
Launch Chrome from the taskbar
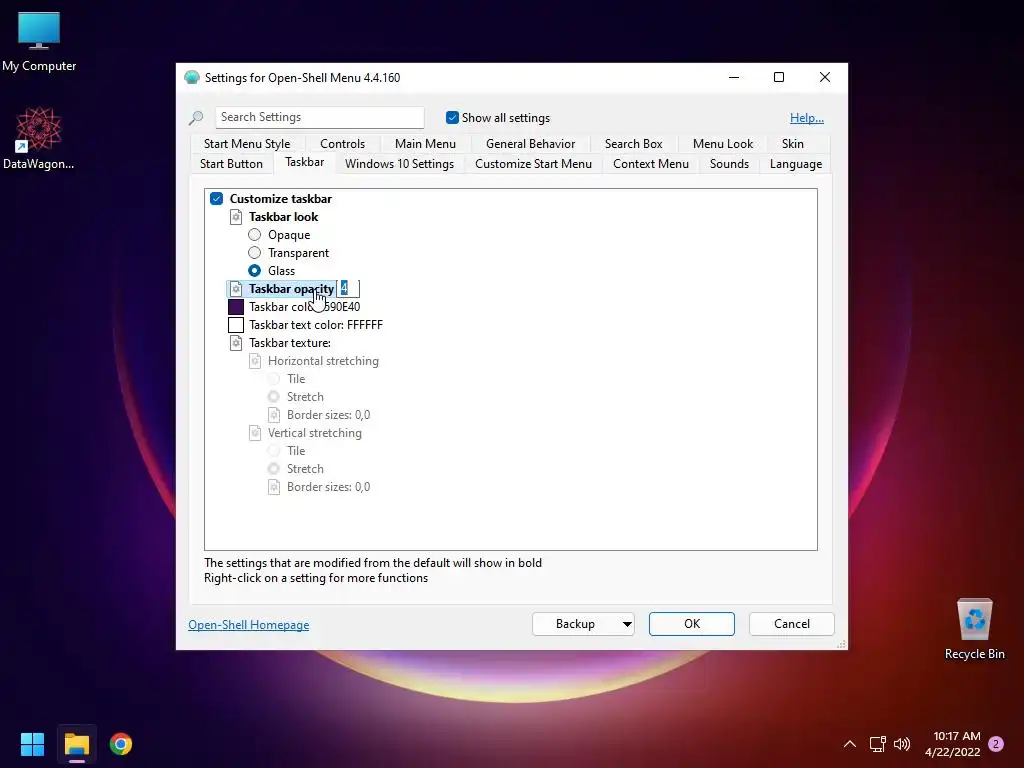[x=121, y=744]
